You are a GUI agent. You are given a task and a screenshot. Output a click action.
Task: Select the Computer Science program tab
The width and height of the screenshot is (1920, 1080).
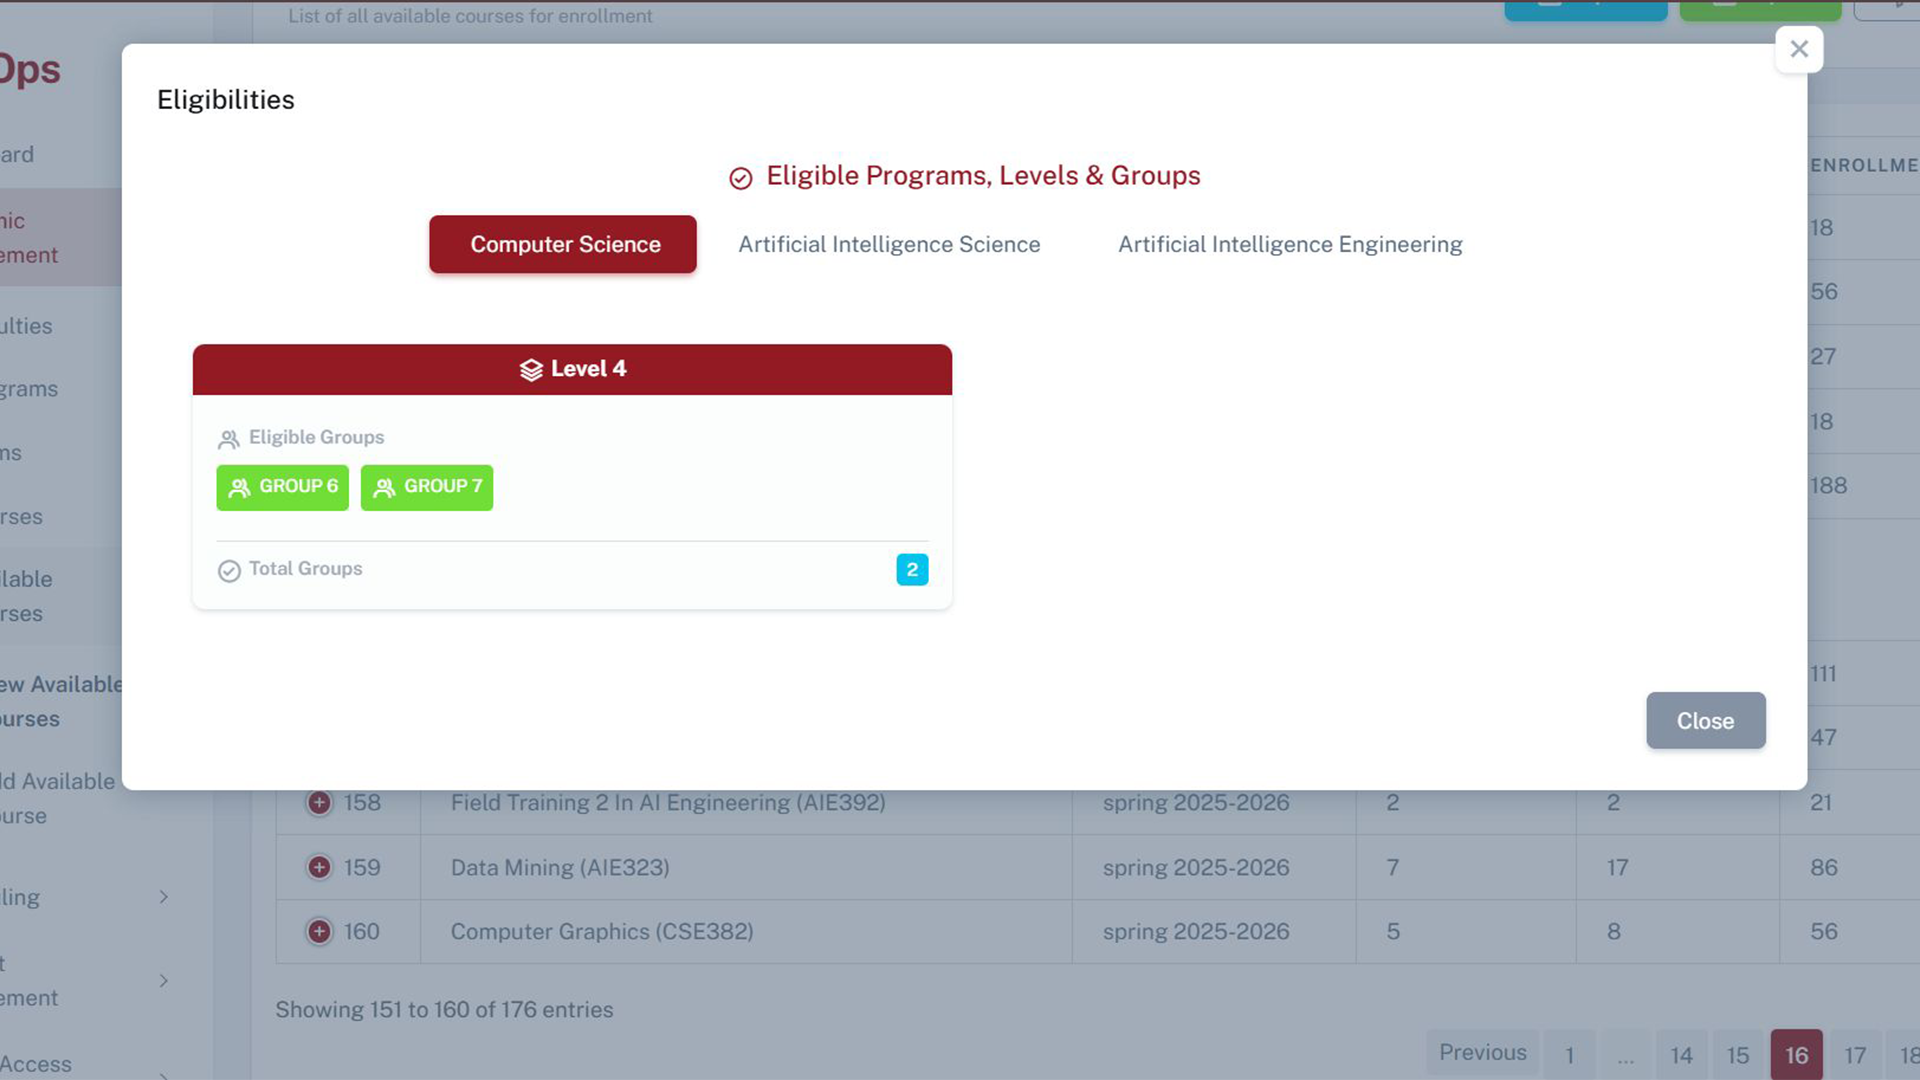(x=563, y=244)
